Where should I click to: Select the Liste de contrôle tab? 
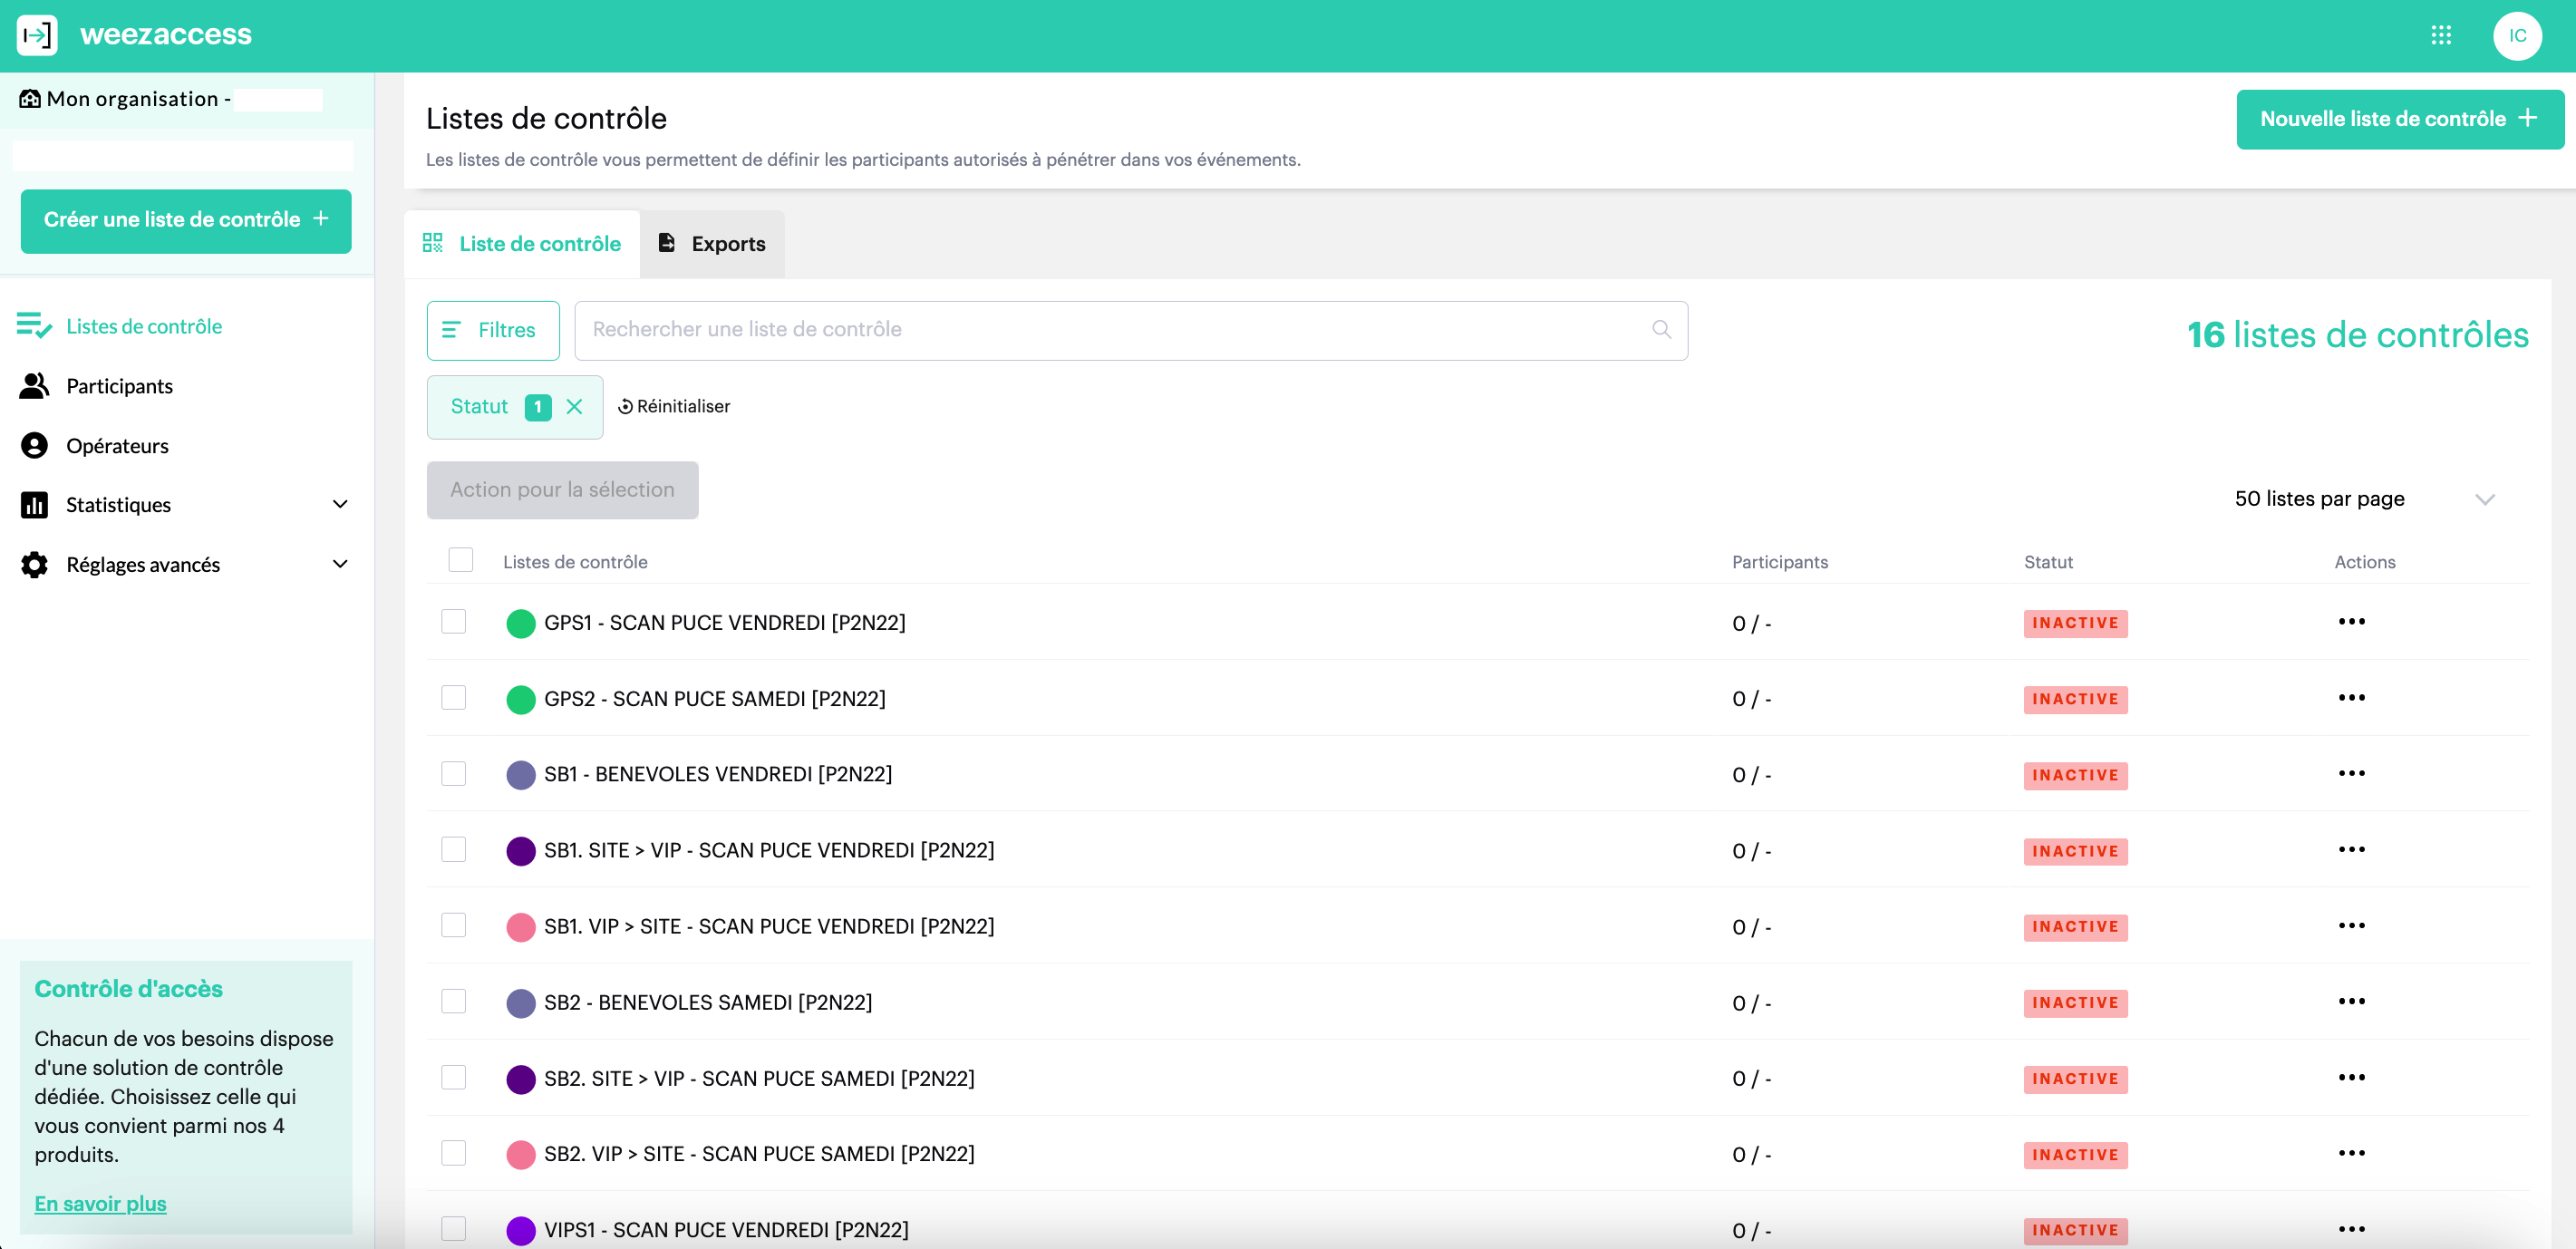(522, 244)
